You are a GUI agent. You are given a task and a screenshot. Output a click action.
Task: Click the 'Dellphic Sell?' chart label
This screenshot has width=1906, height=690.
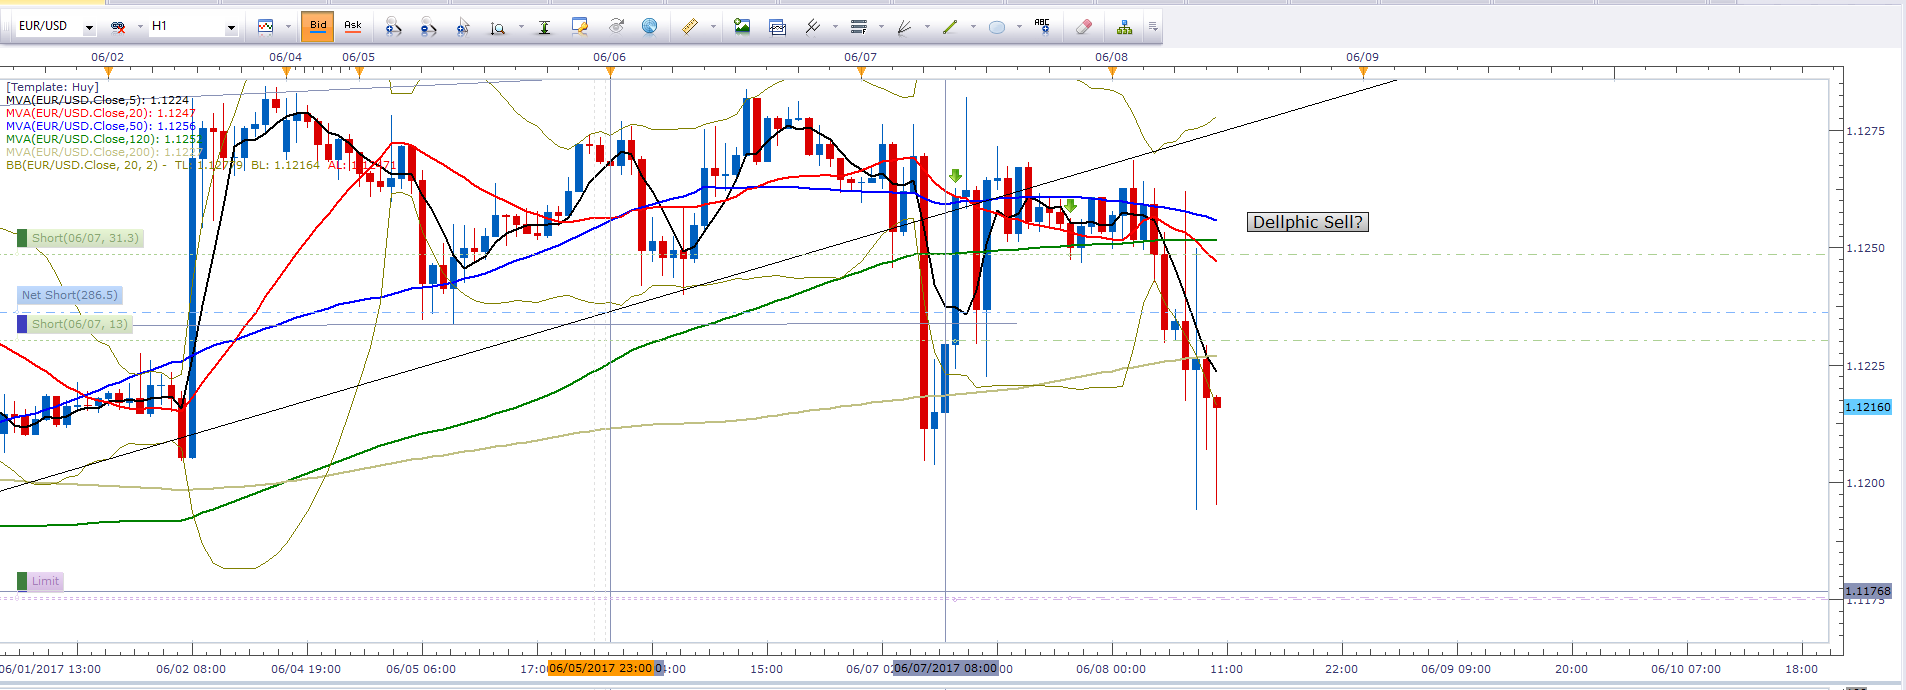1307,222
